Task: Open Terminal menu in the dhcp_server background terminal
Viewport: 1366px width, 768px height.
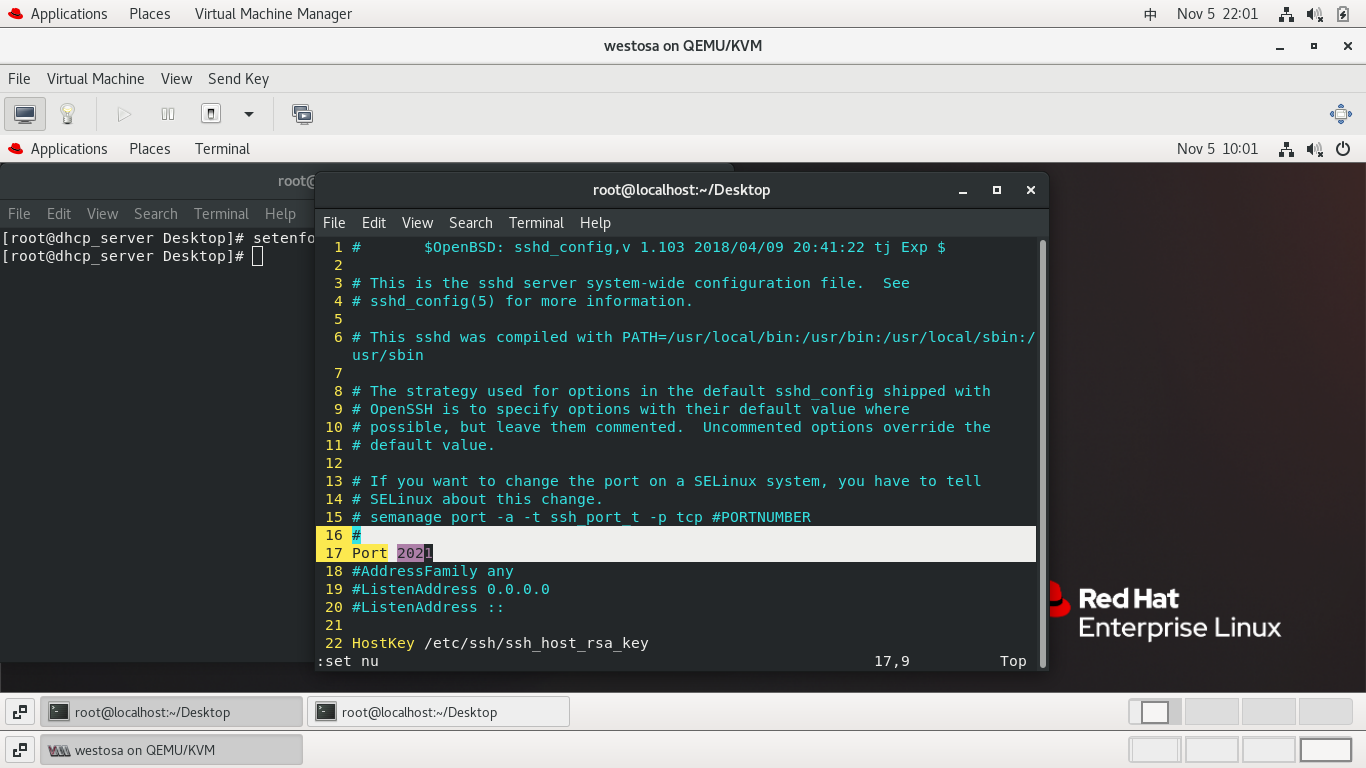Action: (221, 214)
